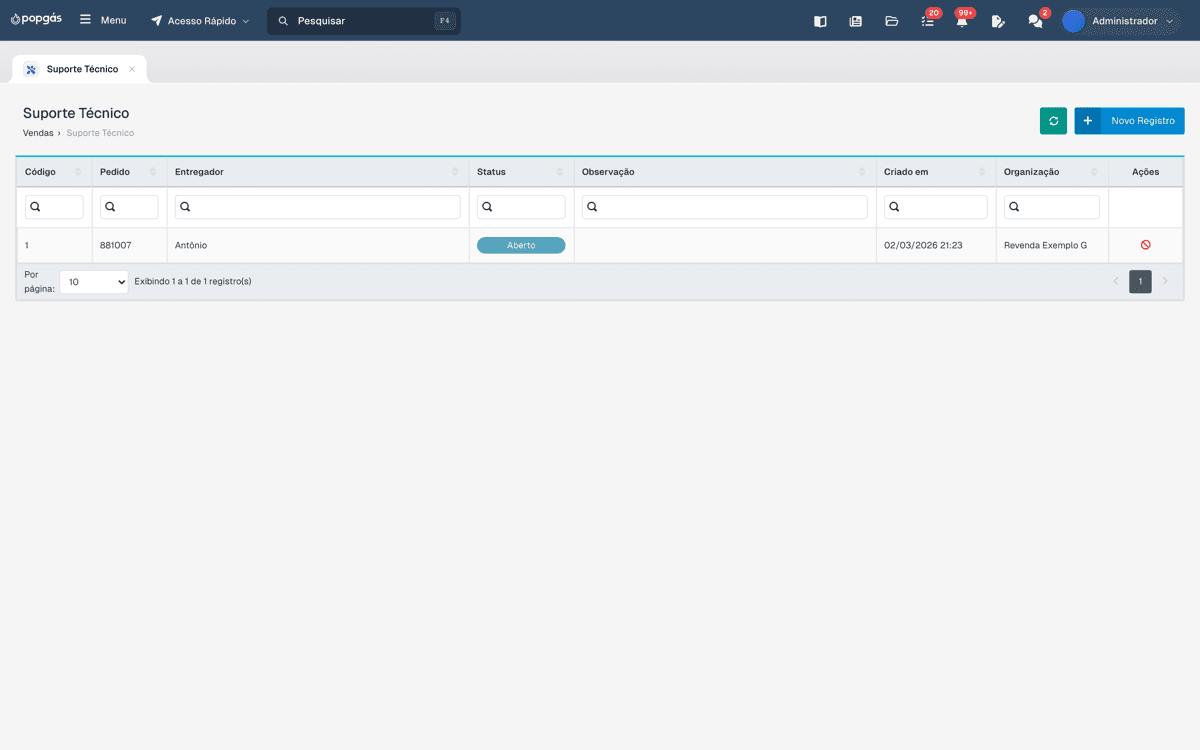This screenshot has height=750, width=1200.
Task: Go to previous page arrow
Action: click(x=1116, y=282)
